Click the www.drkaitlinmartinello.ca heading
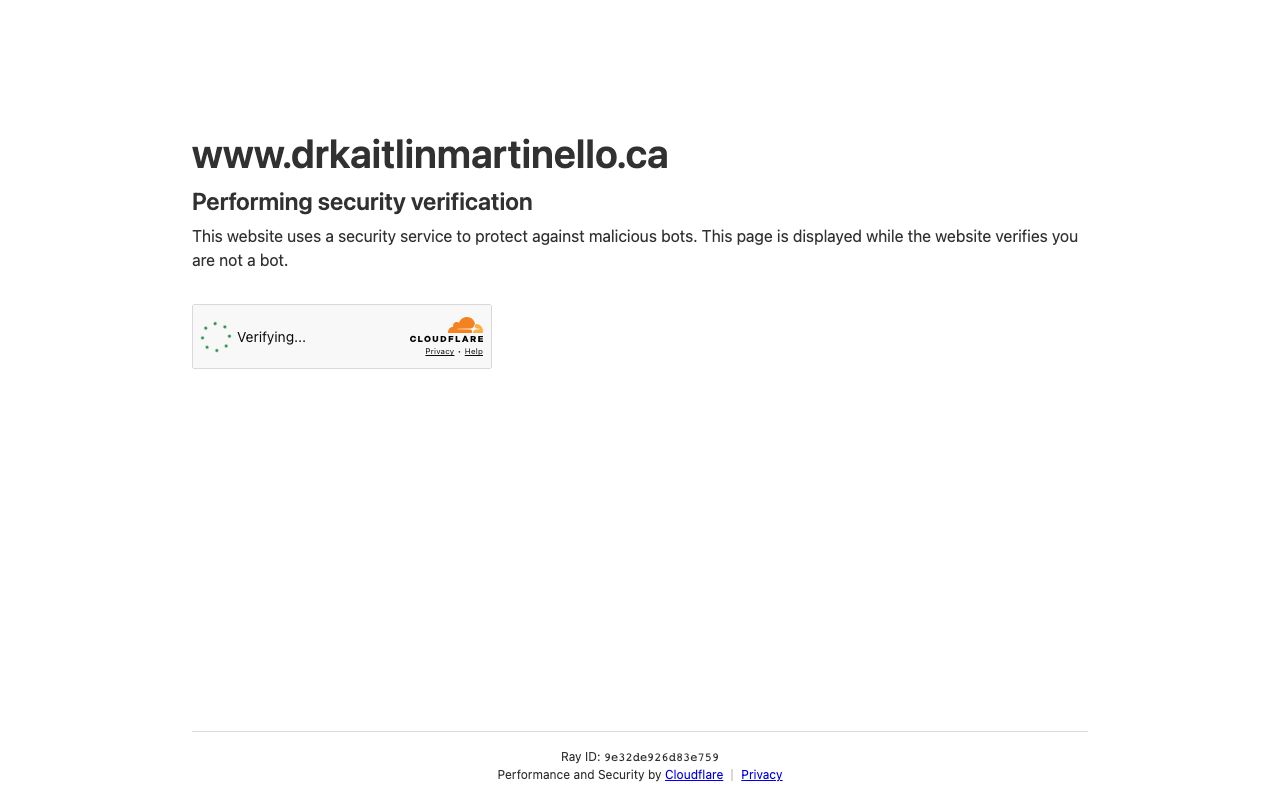 (x=430, y=154)
